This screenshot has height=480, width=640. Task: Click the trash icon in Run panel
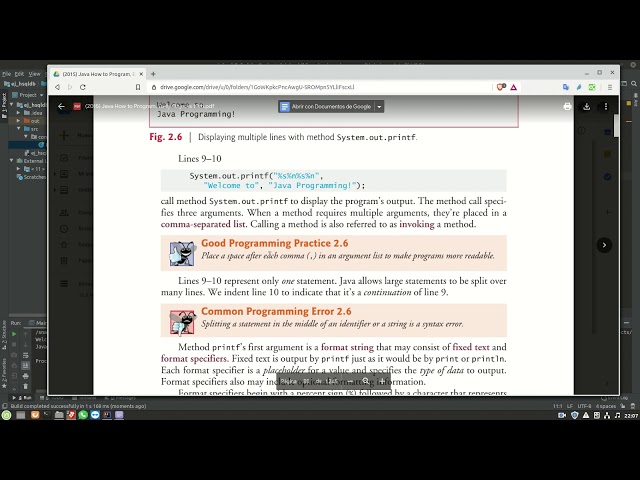[26, 386]
